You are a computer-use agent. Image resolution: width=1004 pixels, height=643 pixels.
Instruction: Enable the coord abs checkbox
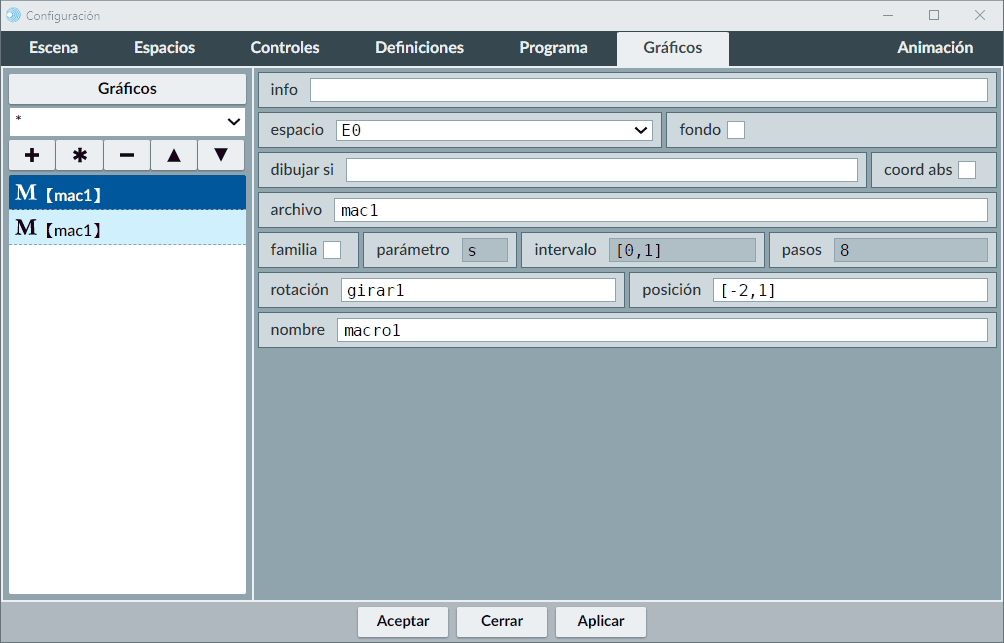967,170
